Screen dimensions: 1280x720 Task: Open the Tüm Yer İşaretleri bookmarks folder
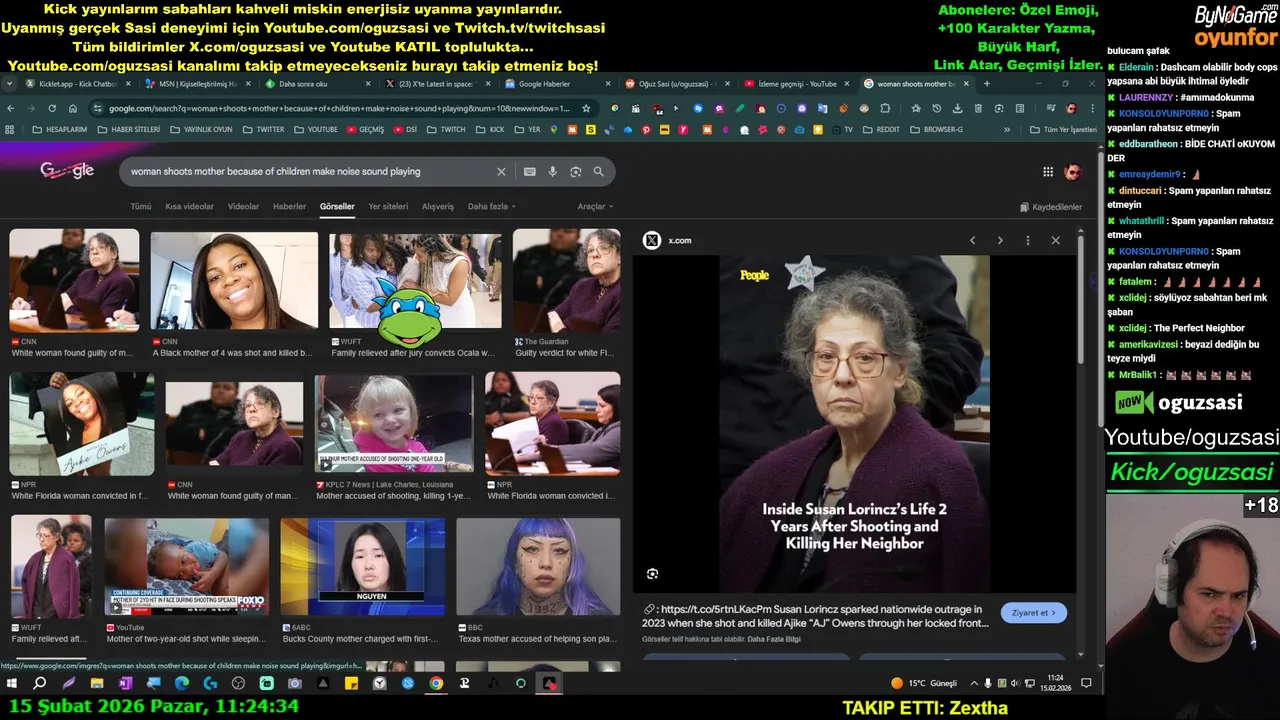[1064, 130]
